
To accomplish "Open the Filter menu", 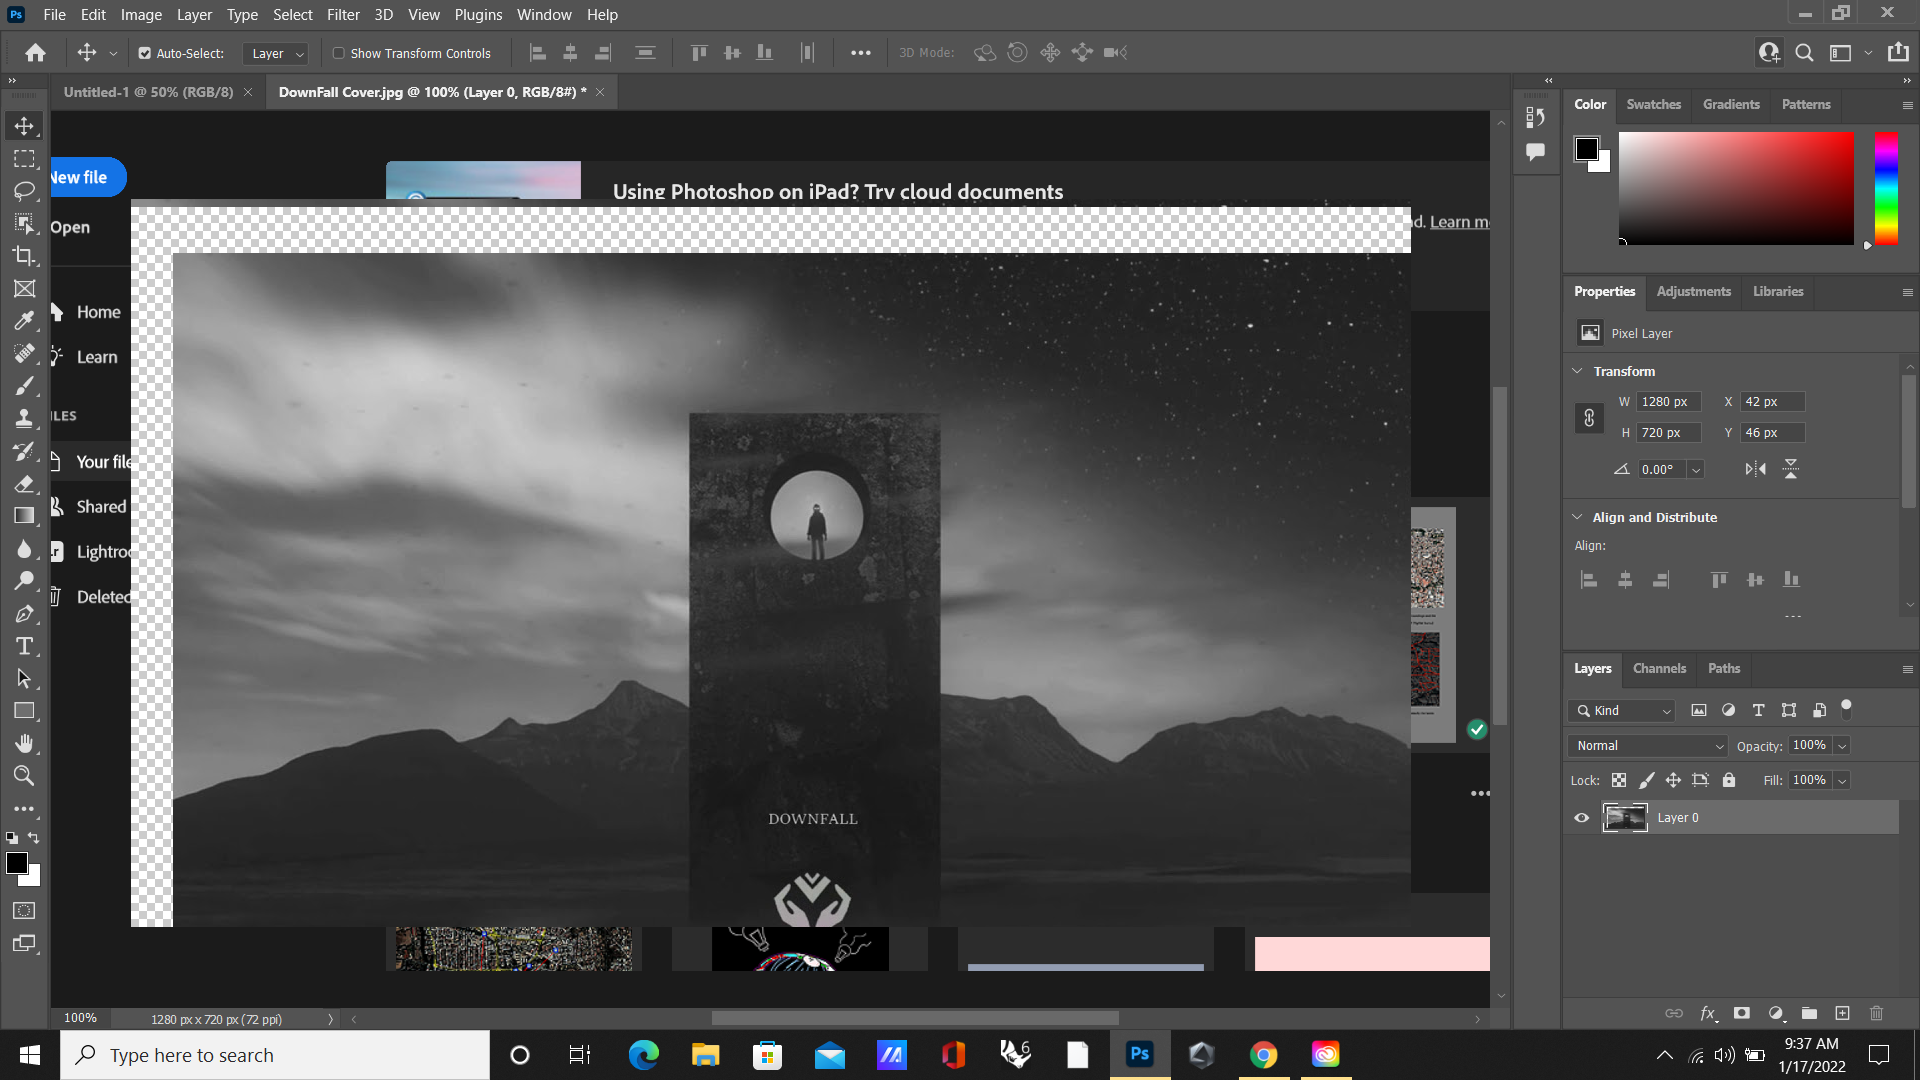I will [x=343, y=14].
